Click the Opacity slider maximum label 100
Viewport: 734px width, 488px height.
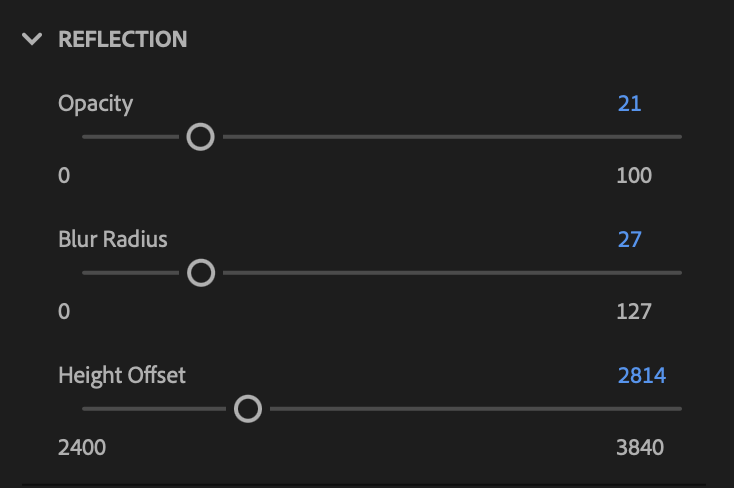pos(634,176)
